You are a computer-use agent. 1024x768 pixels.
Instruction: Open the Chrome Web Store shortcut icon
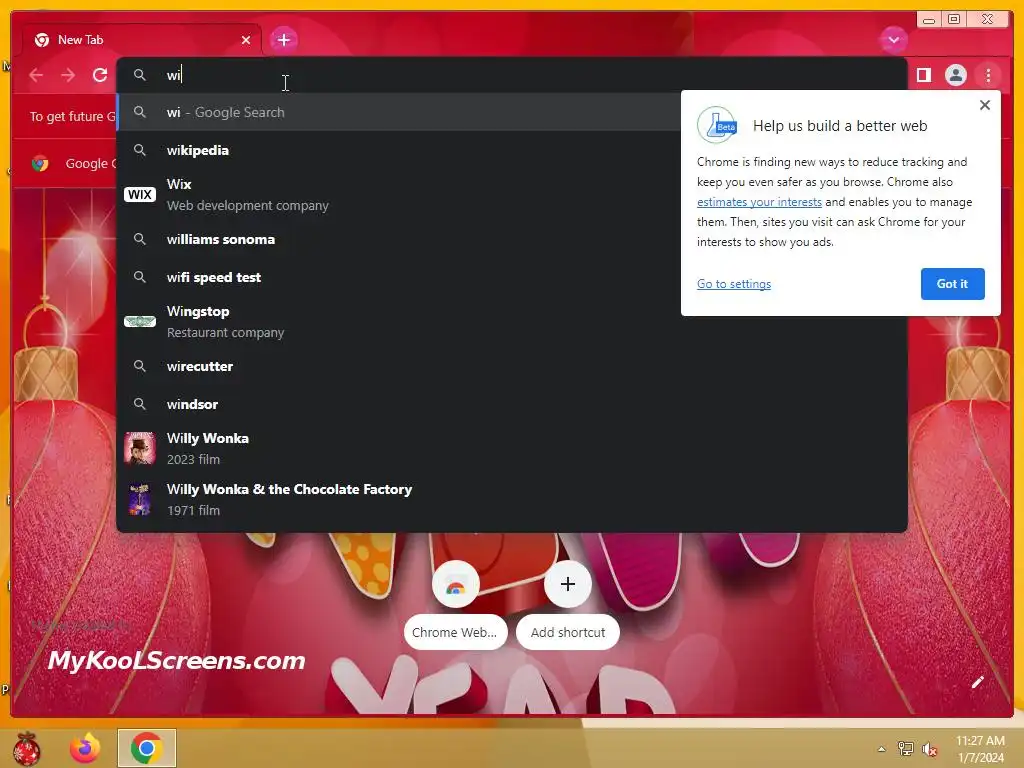coord(456,584)
